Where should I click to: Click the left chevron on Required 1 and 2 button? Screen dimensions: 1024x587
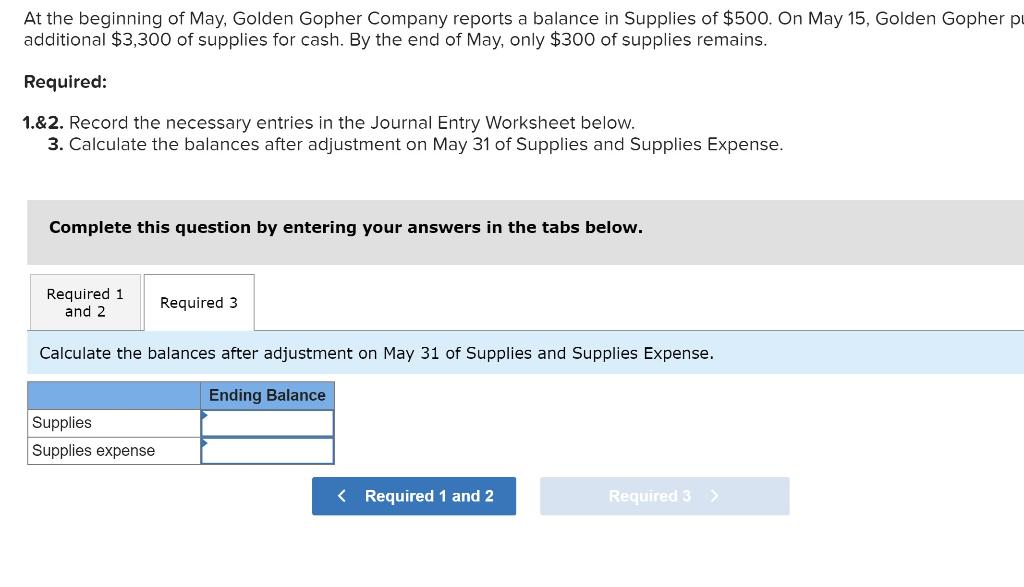[341, 495]
